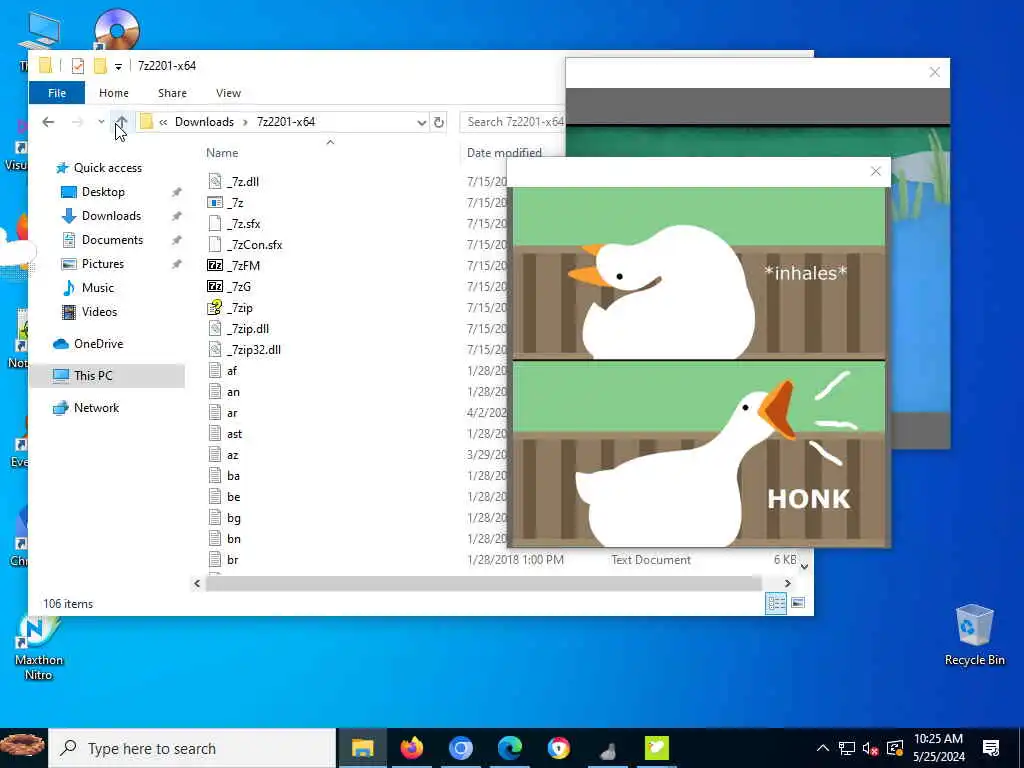Open the Maxthon Nitro desktop shortcut
This screenshot has width=1024, height=768.
pos(39,647)
